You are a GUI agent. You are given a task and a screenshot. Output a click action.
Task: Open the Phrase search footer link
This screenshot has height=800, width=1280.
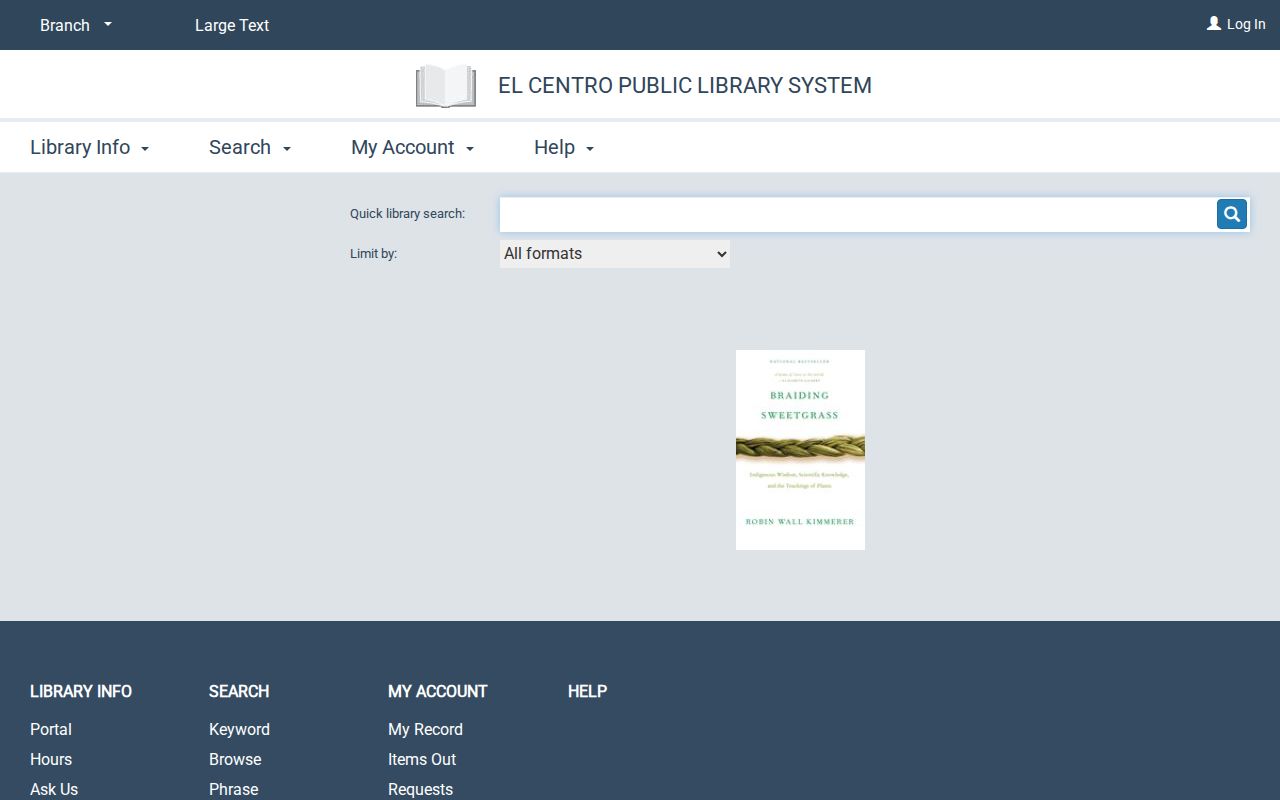234,789
